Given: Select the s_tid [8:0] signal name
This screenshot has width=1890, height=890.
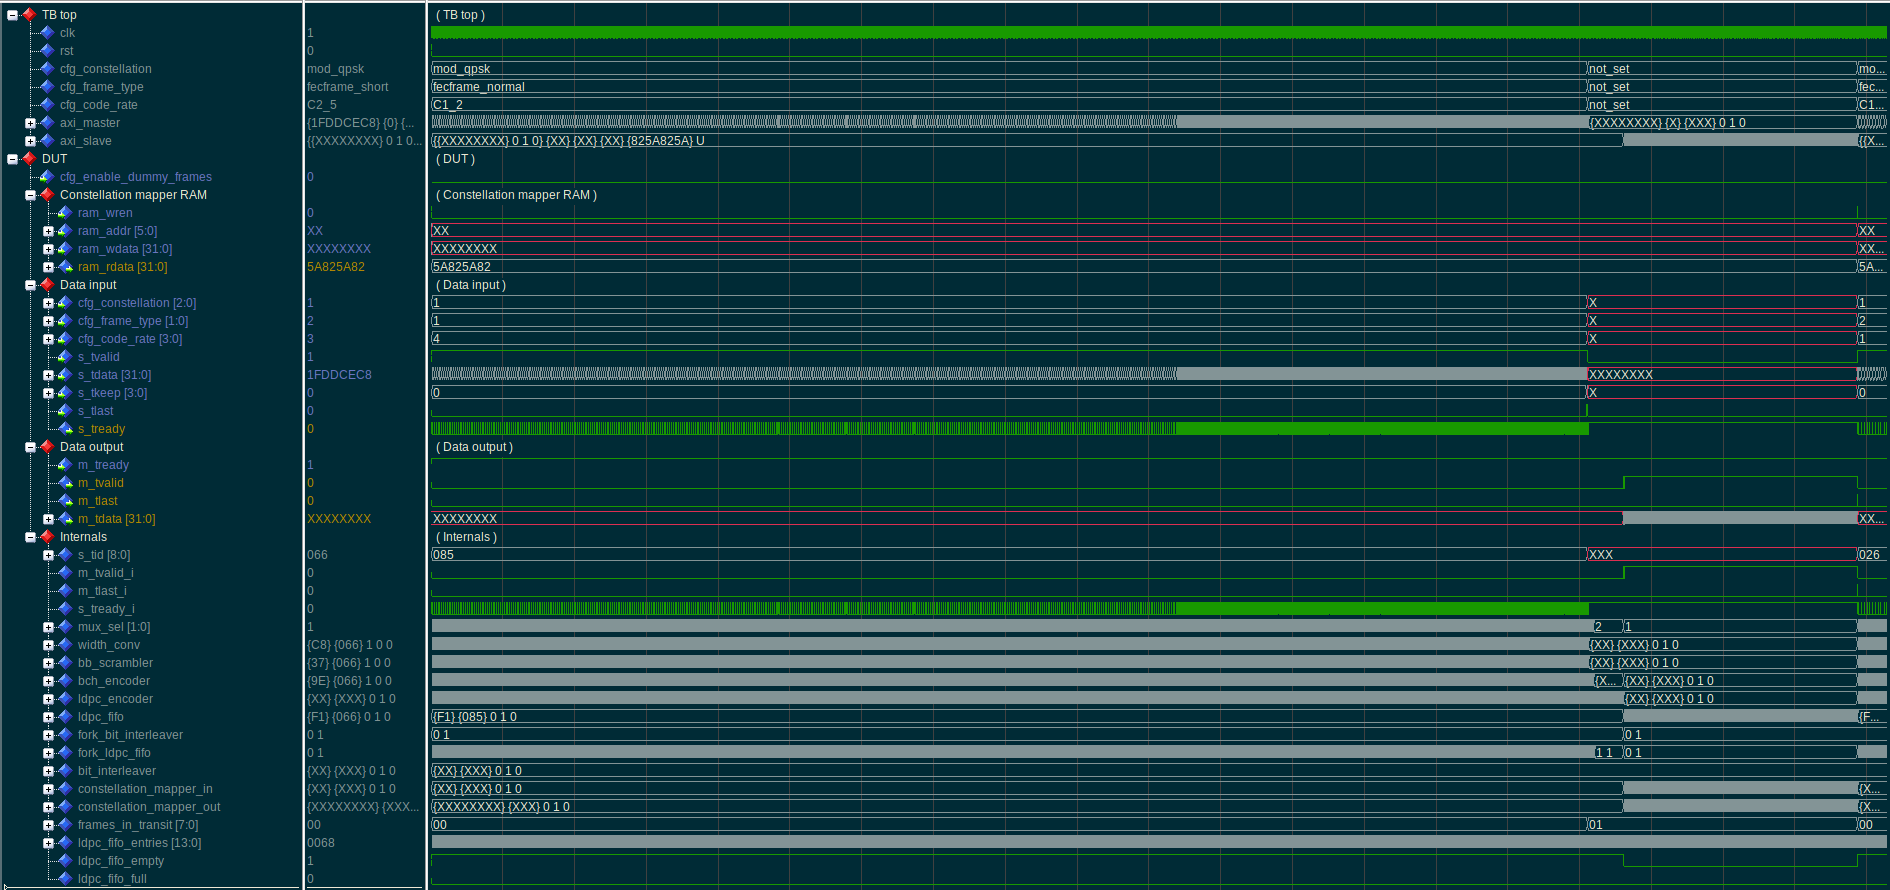Looking at the screenshot, I should coord(104,555).
